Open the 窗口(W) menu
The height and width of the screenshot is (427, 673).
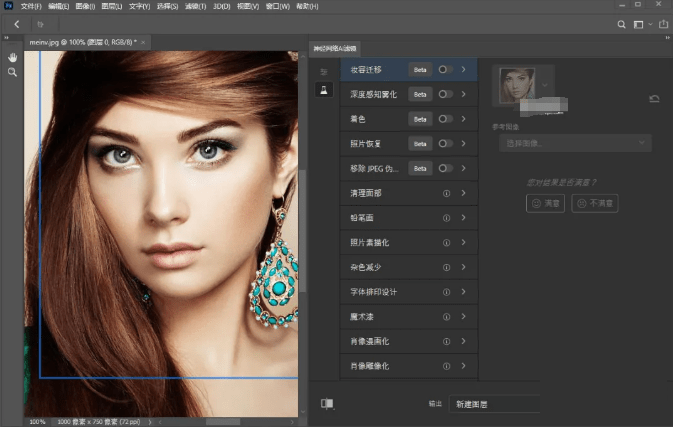pyautogui.click(x=278, y=6)
